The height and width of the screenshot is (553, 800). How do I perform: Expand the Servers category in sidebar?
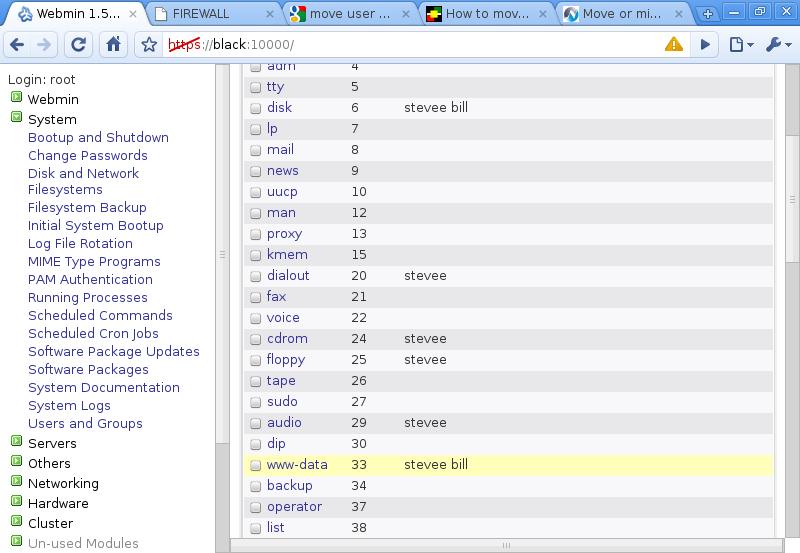click(x=17, y=443)
